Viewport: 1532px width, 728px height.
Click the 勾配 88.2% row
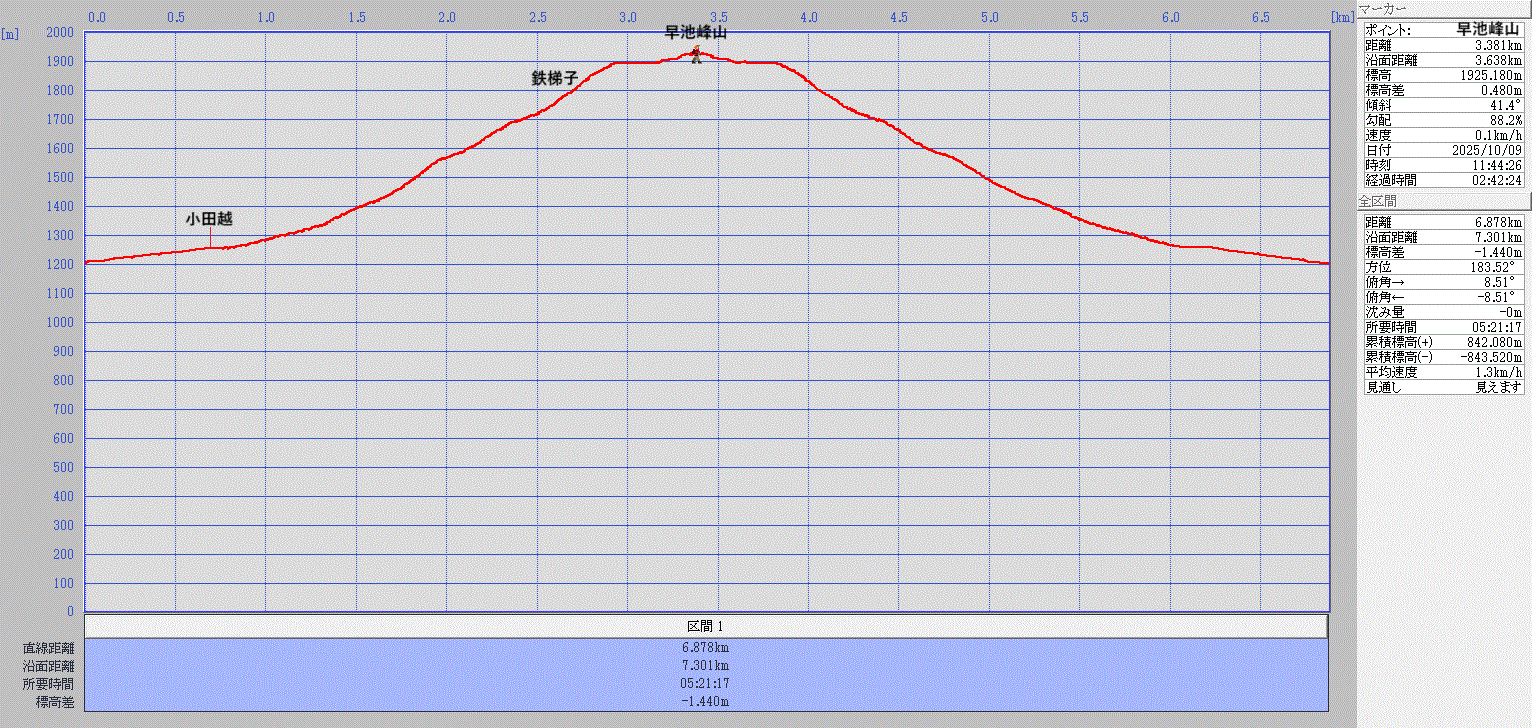click(1444, 120)
